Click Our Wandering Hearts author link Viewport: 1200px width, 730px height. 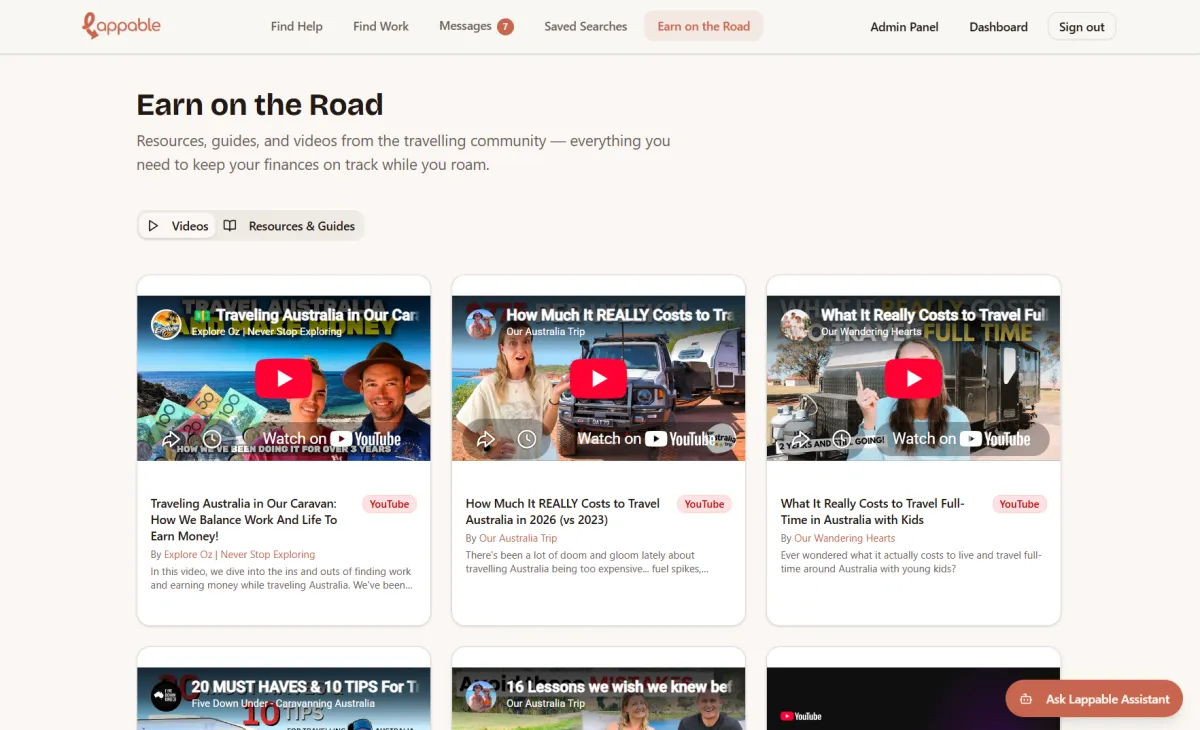[845, 538]
